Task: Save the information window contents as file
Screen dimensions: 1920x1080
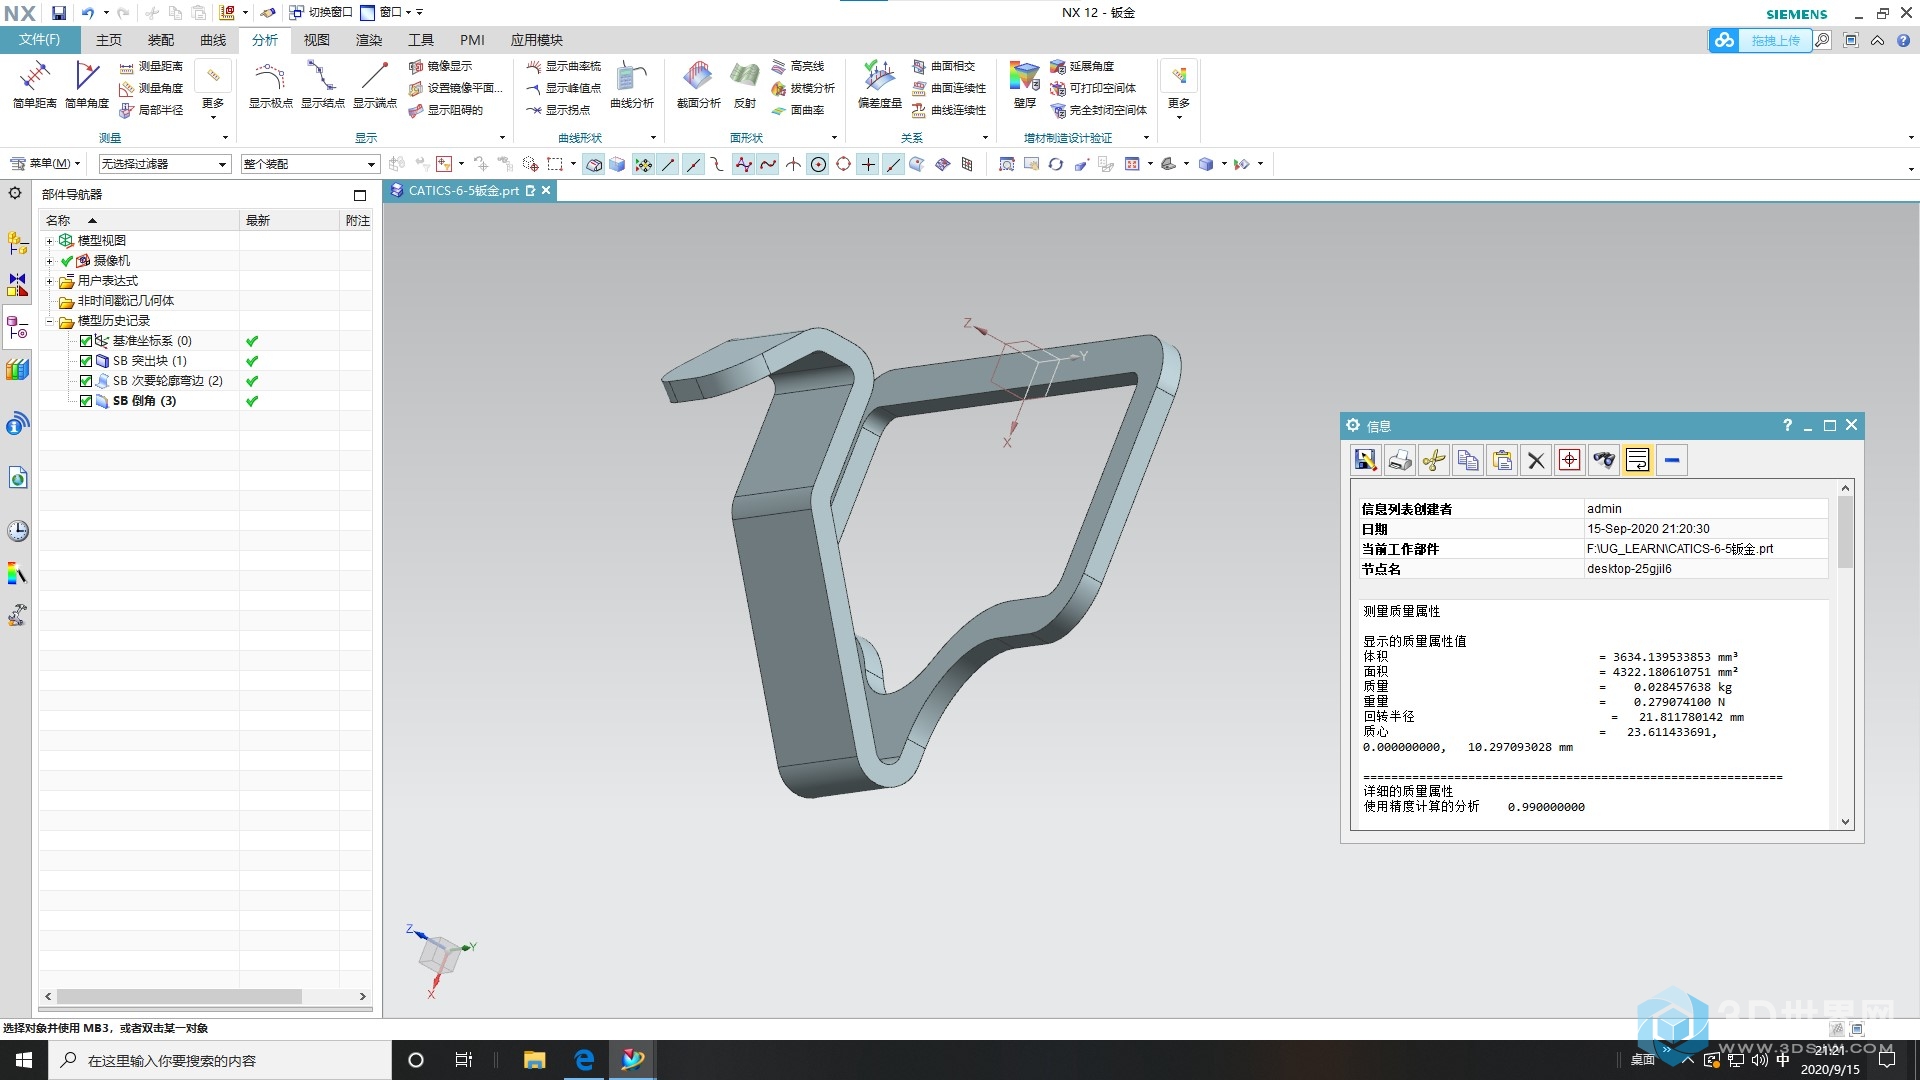Action: pos(1366,460)
